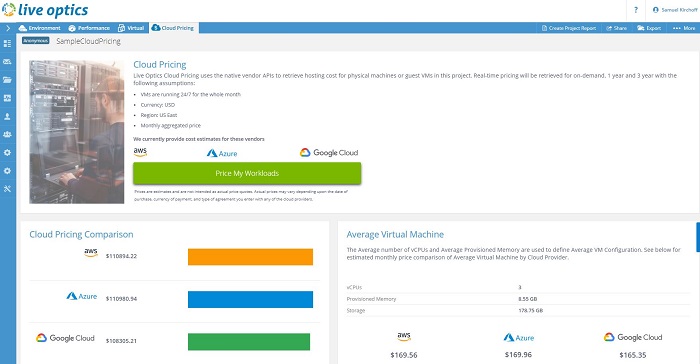Screen dimensions: 700x364
Task: Open the folder icon in the sidebar
Action: 8,80
